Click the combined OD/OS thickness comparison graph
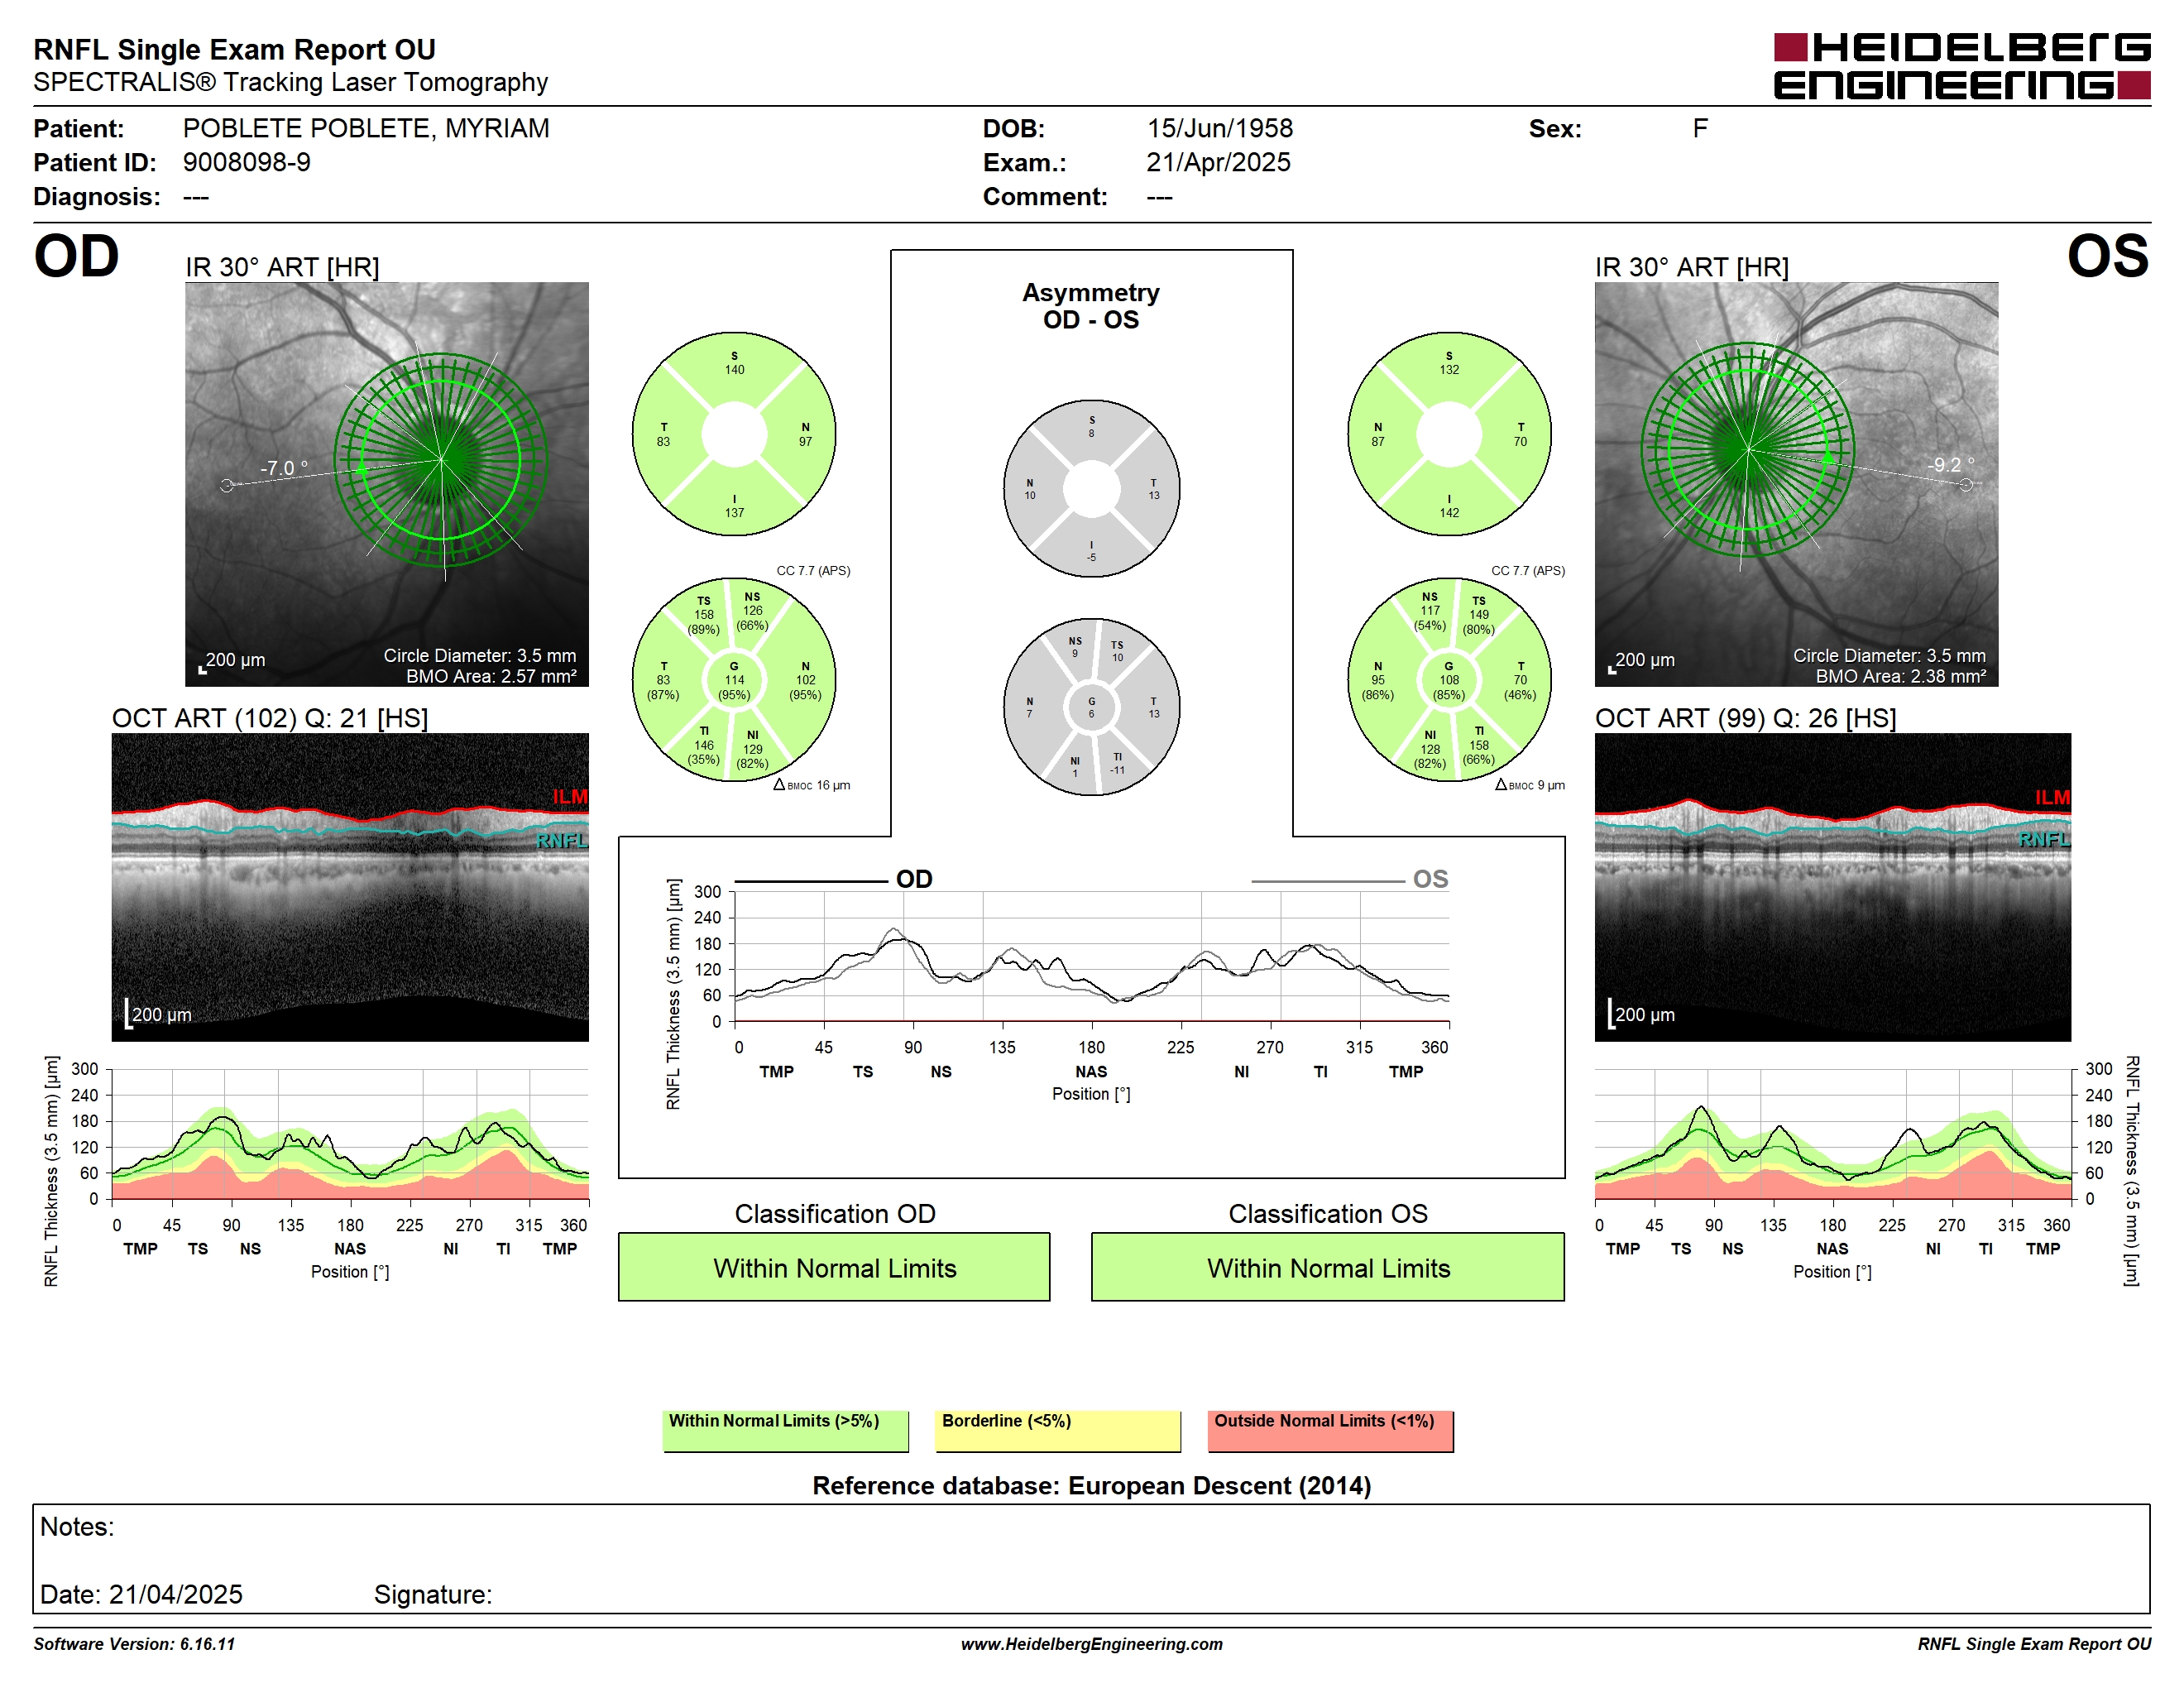Screen dimensions: 2184x1688 1092,957
